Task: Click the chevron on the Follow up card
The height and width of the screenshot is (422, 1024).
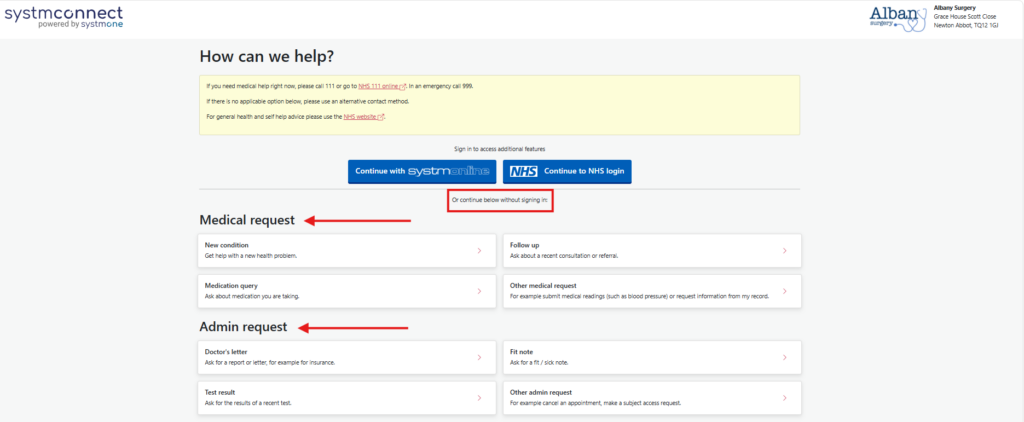Action: click(784, 251)
